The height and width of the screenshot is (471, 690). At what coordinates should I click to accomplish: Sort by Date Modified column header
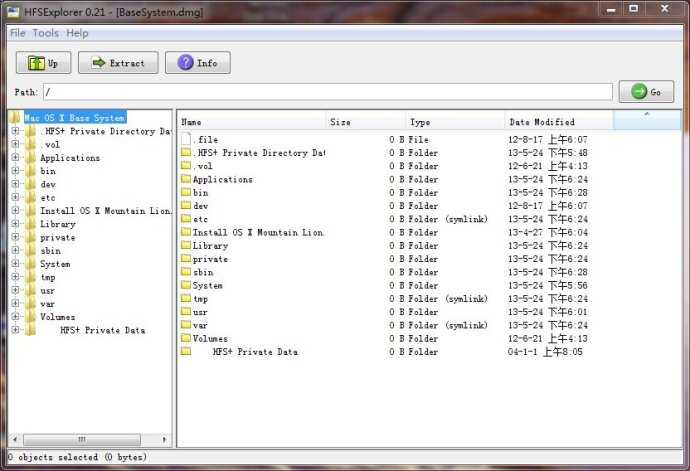pos(559,122)
